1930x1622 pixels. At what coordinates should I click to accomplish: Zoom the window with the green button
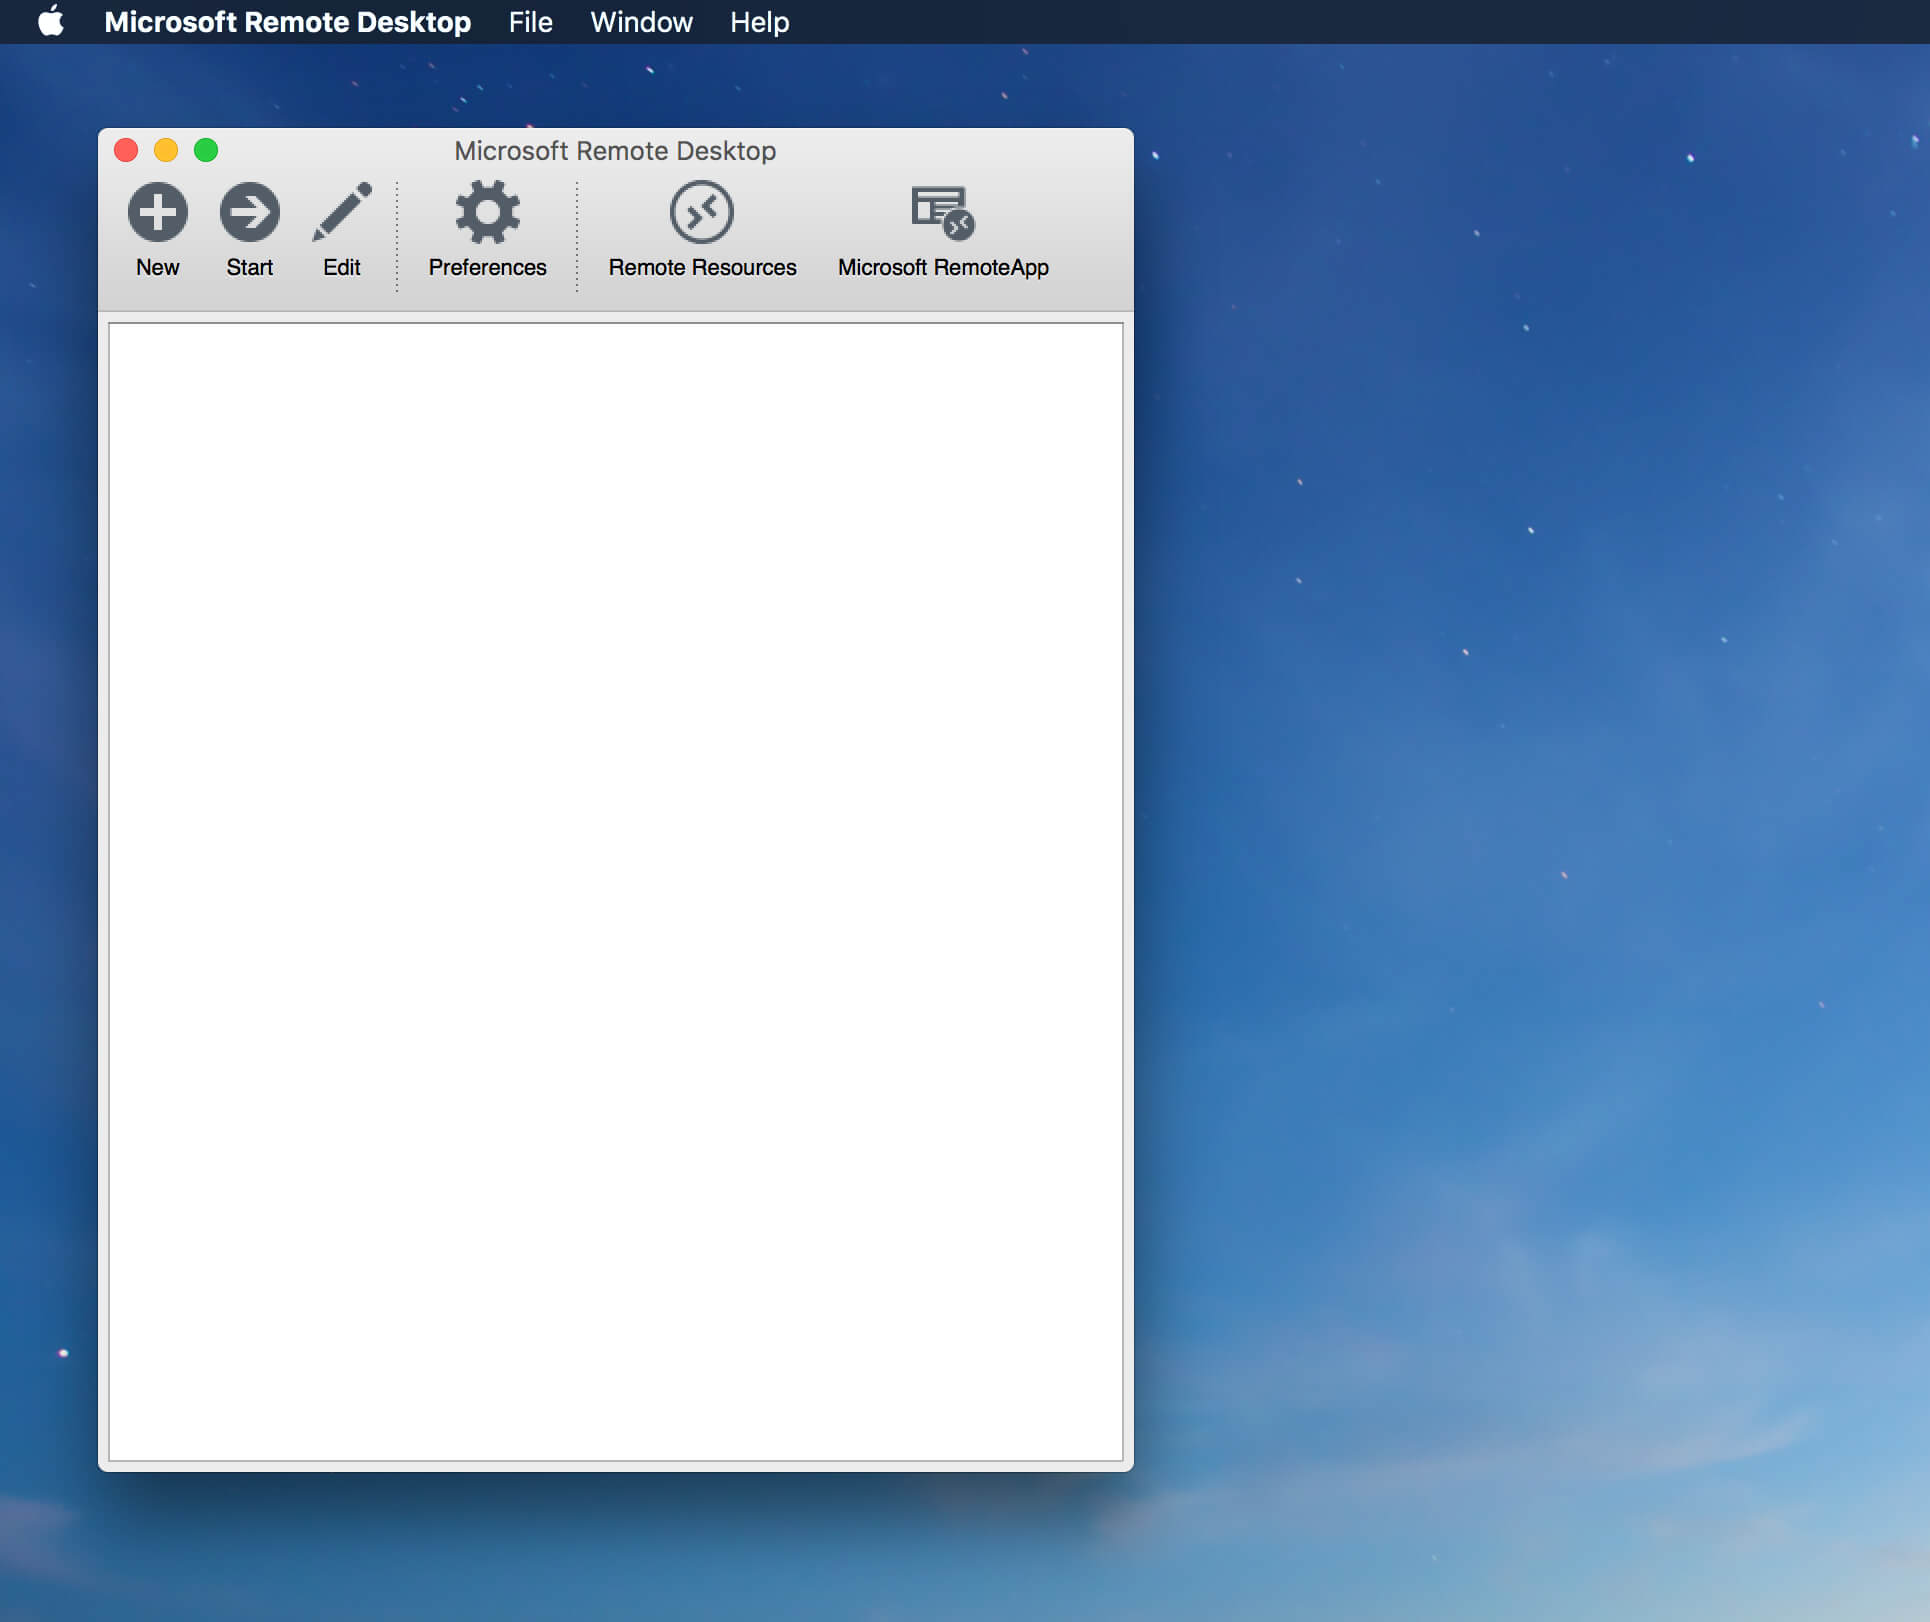point(206,150)
